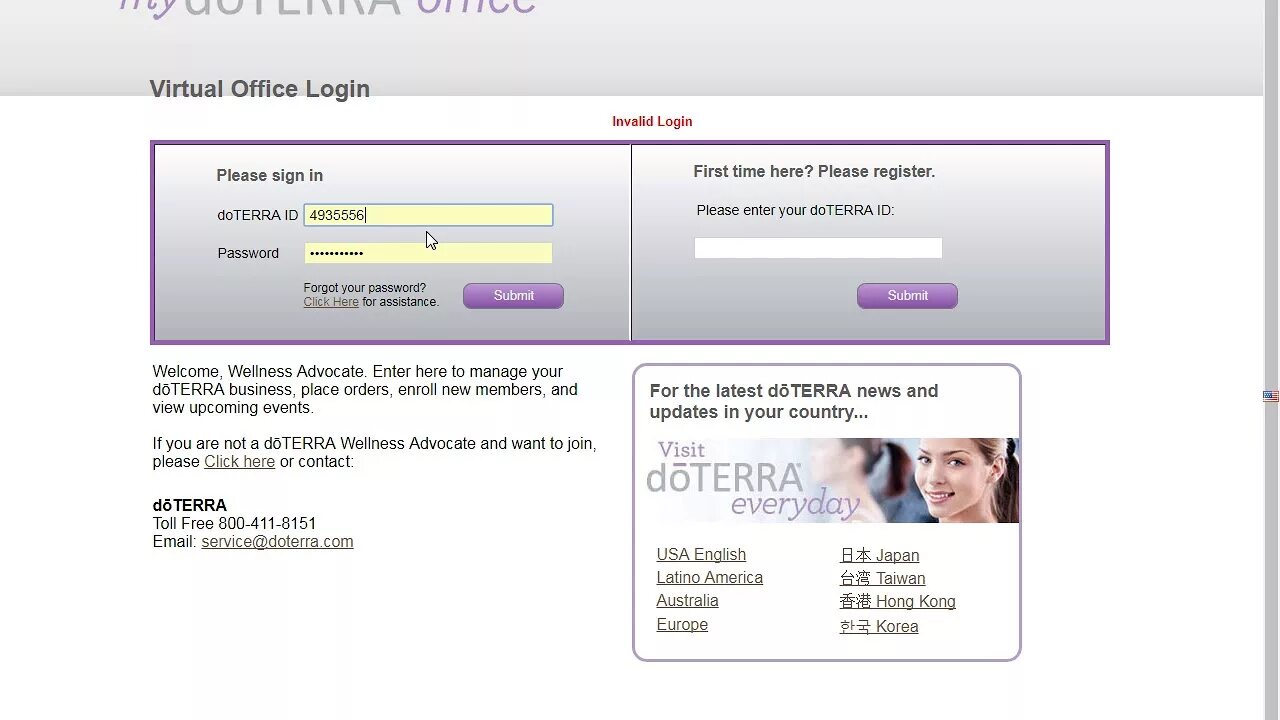1280x720 pixels.
Task: Select Korea country link
Action: point(879,627)
